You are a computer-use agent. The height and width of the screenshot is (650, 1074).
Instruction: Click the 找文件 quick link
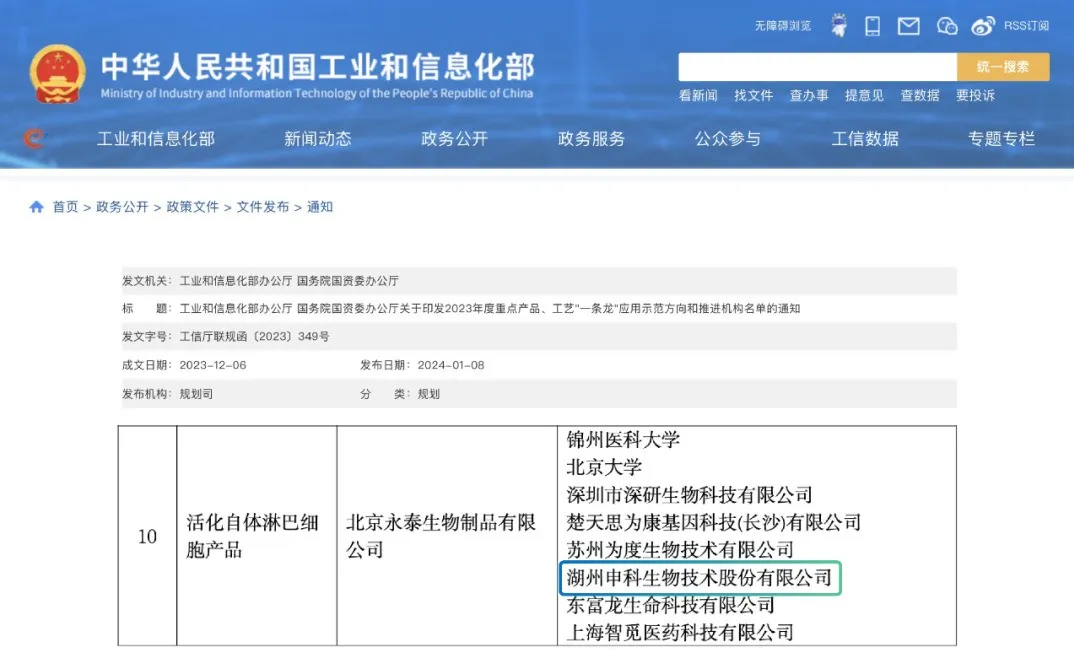tap(753, 96)
